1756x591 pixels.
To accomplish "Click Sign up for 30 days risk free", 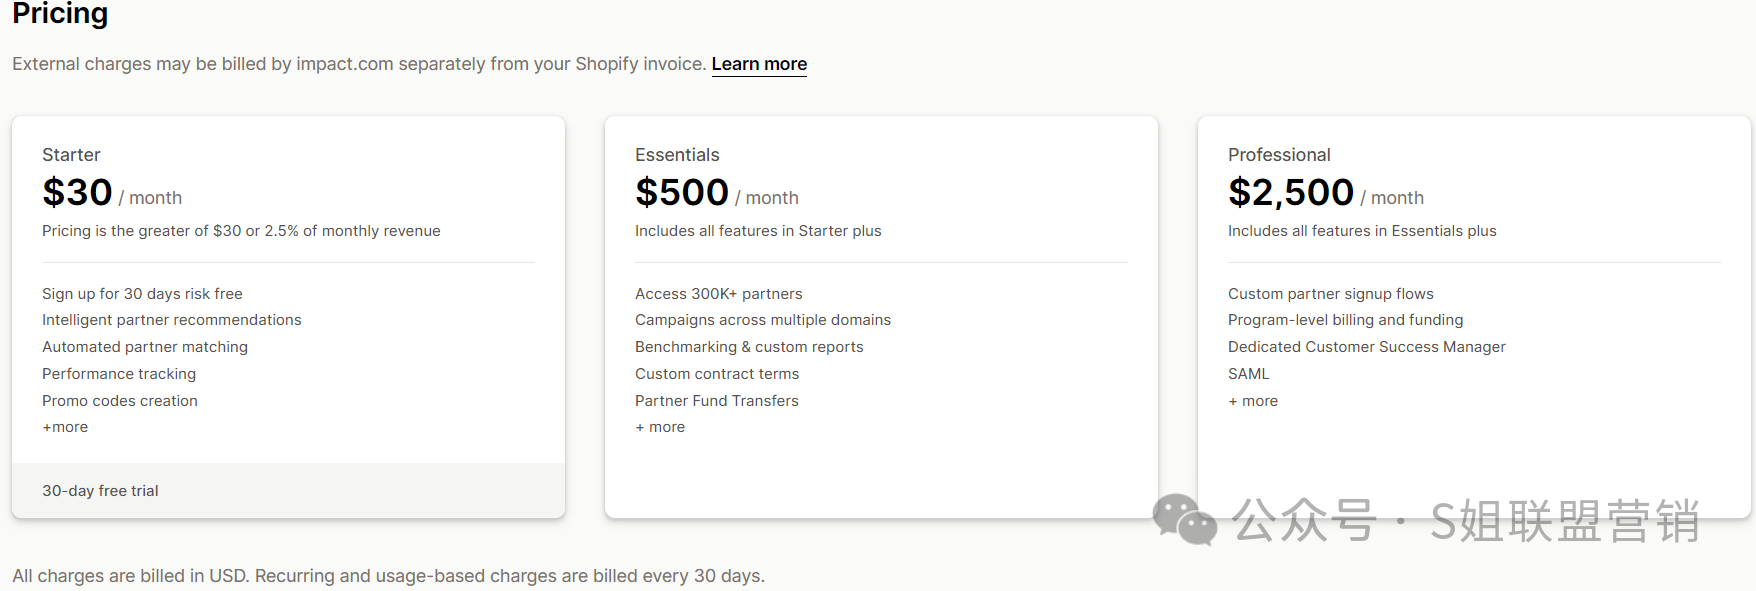I will (142, 294).
